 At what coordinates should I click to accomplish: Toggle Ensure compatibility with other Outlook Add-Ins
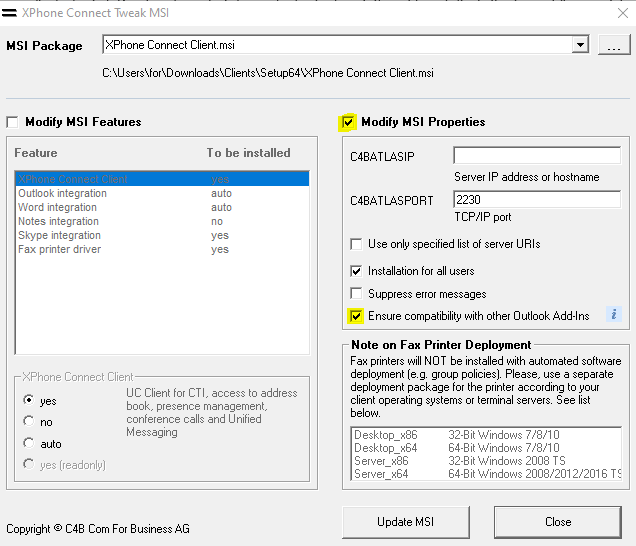pos(356,316)
